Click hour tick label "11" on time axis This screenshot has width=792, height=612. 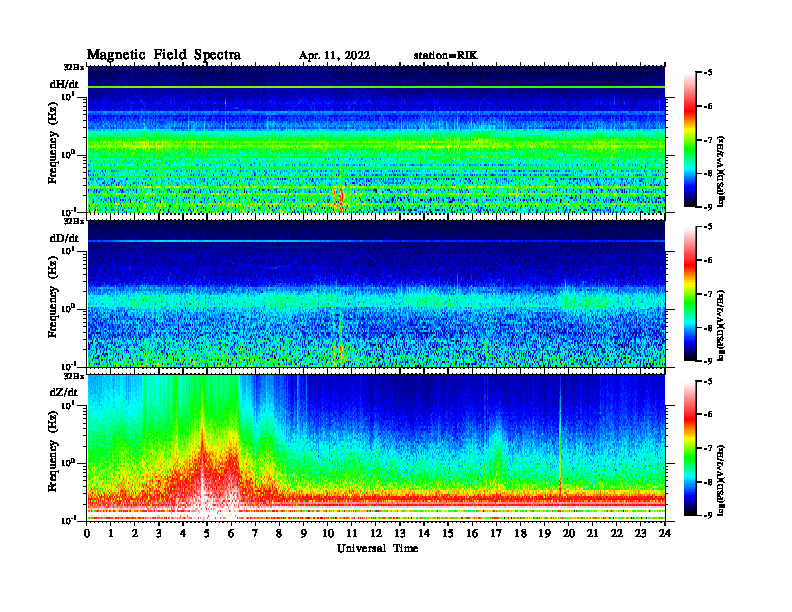tap(352, 533)
